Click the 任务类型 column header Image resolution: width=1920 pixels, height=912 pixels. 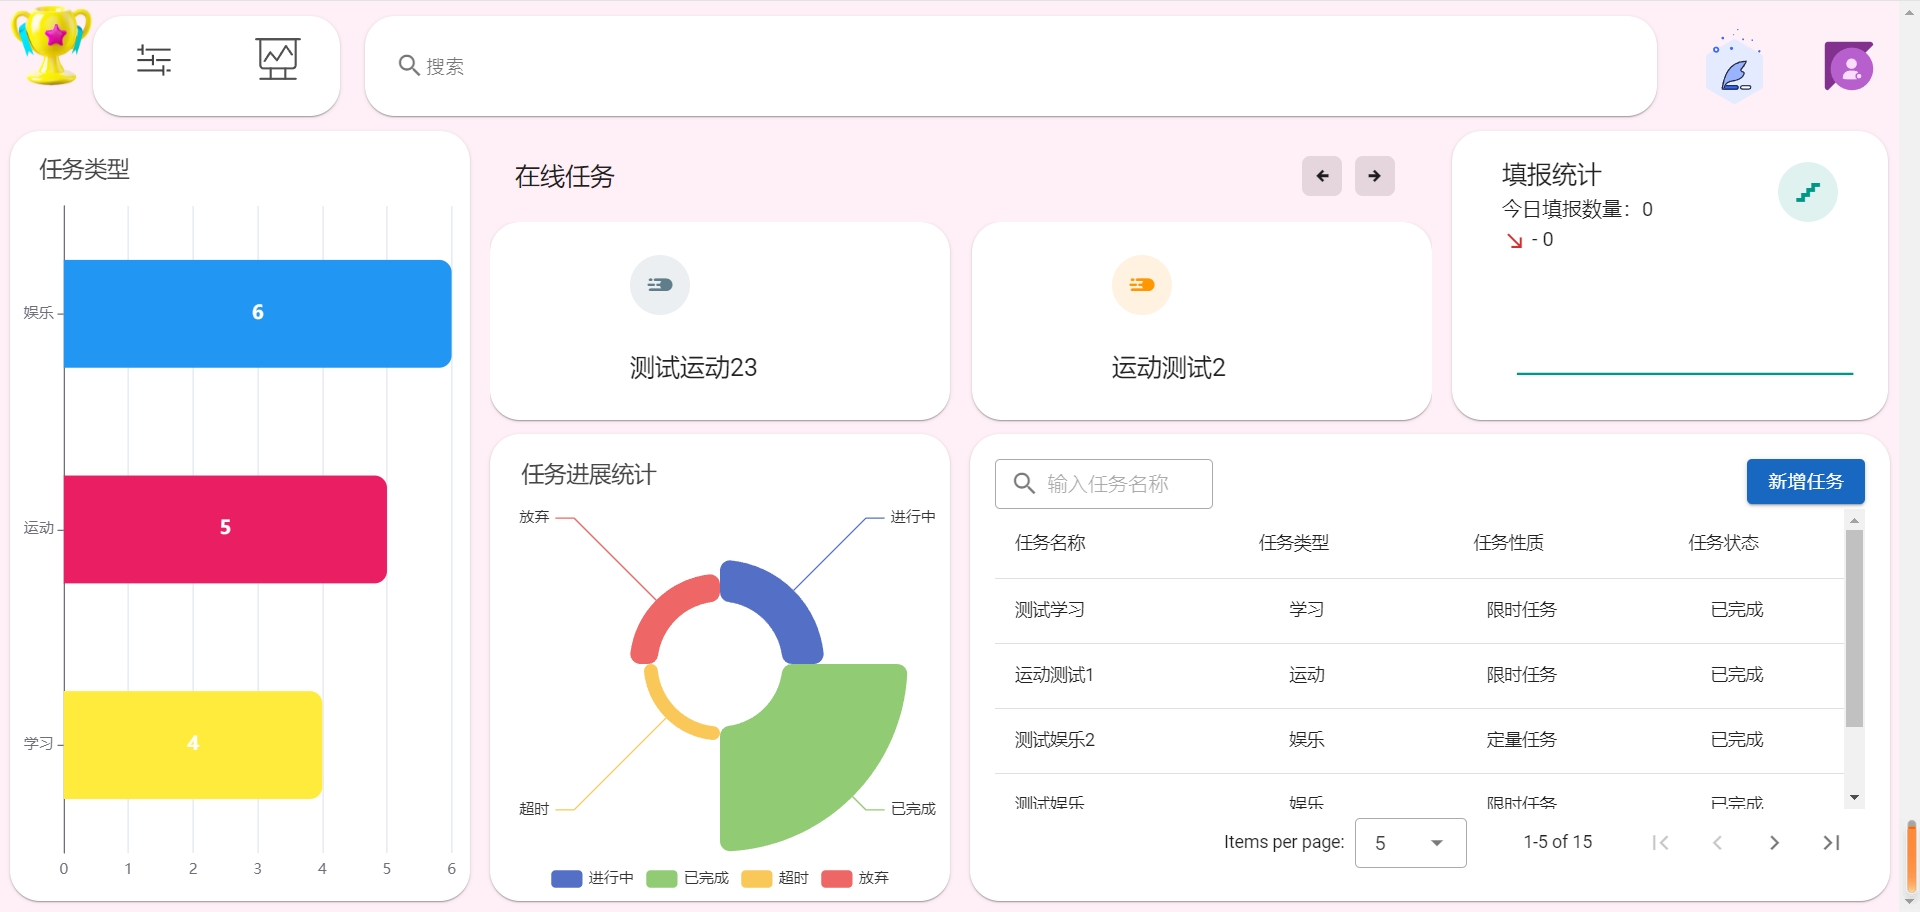pyautogui.click(x=1294, y=543)
